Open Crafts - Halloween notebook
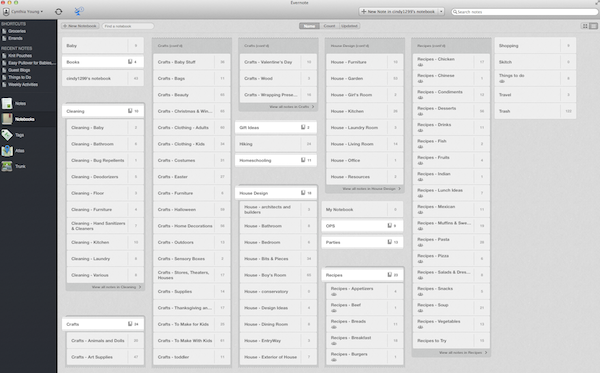This screenshot has width=600, height=373. 192,210
